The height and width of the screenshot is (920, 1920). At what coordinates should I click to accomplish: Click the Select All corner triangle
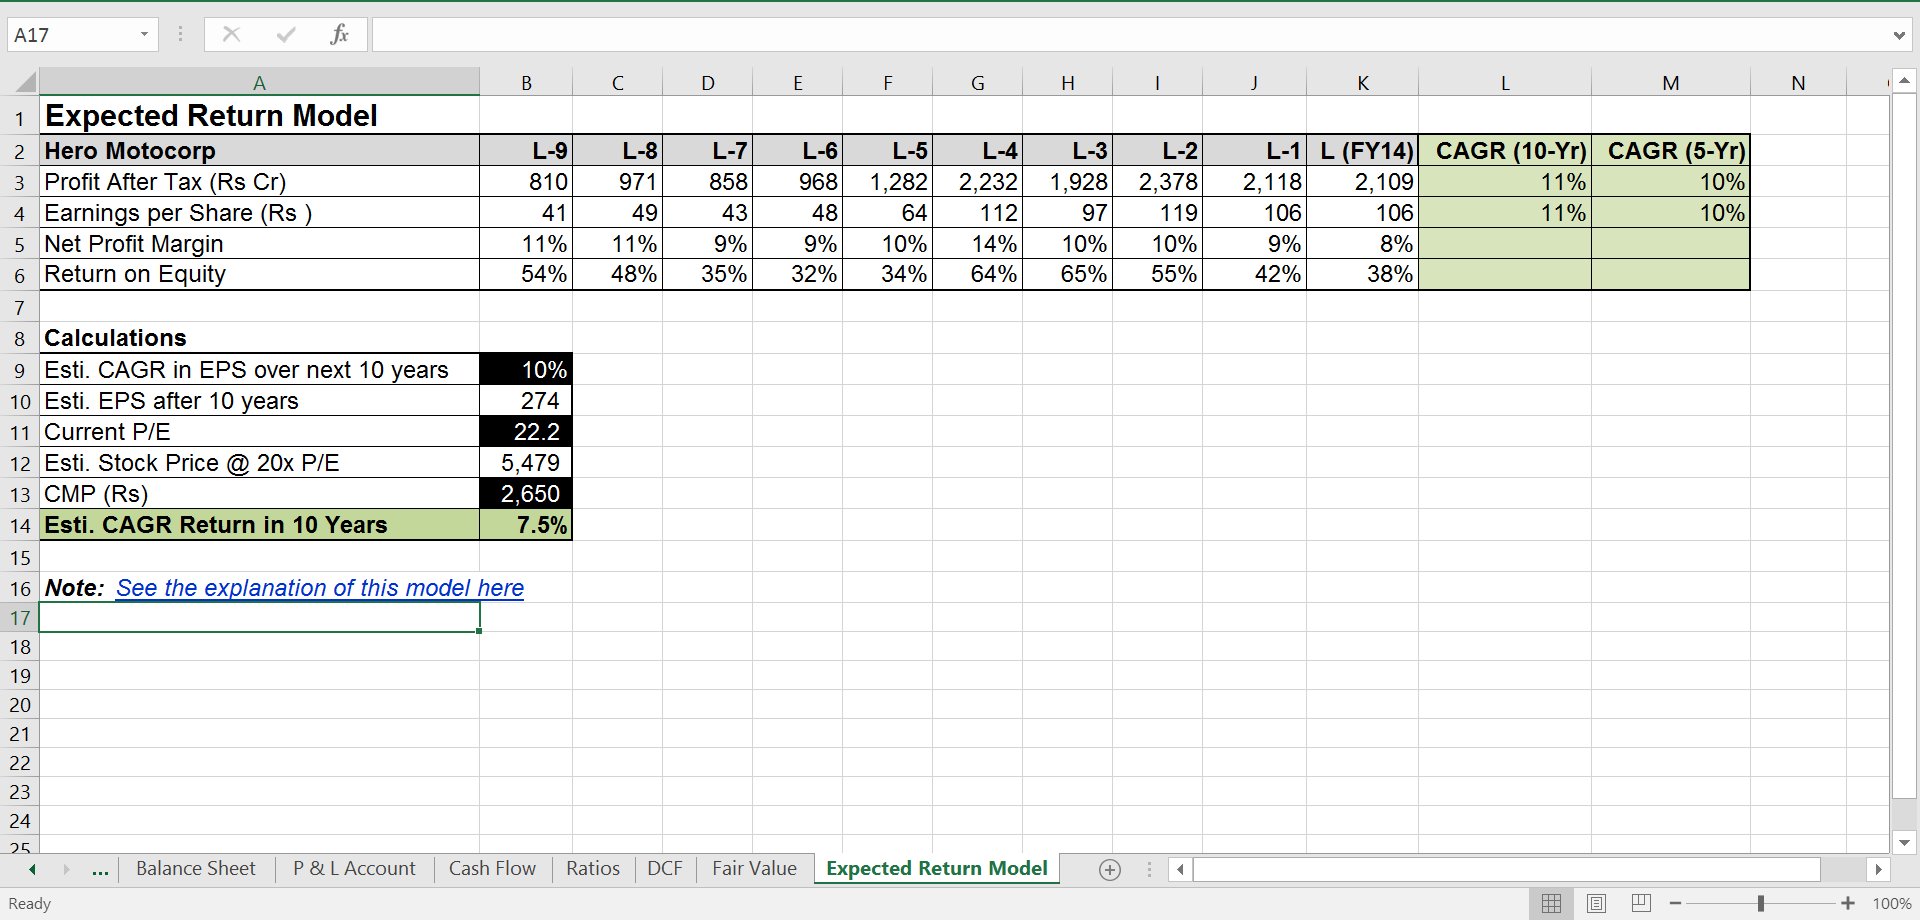[x=25, y=82]
